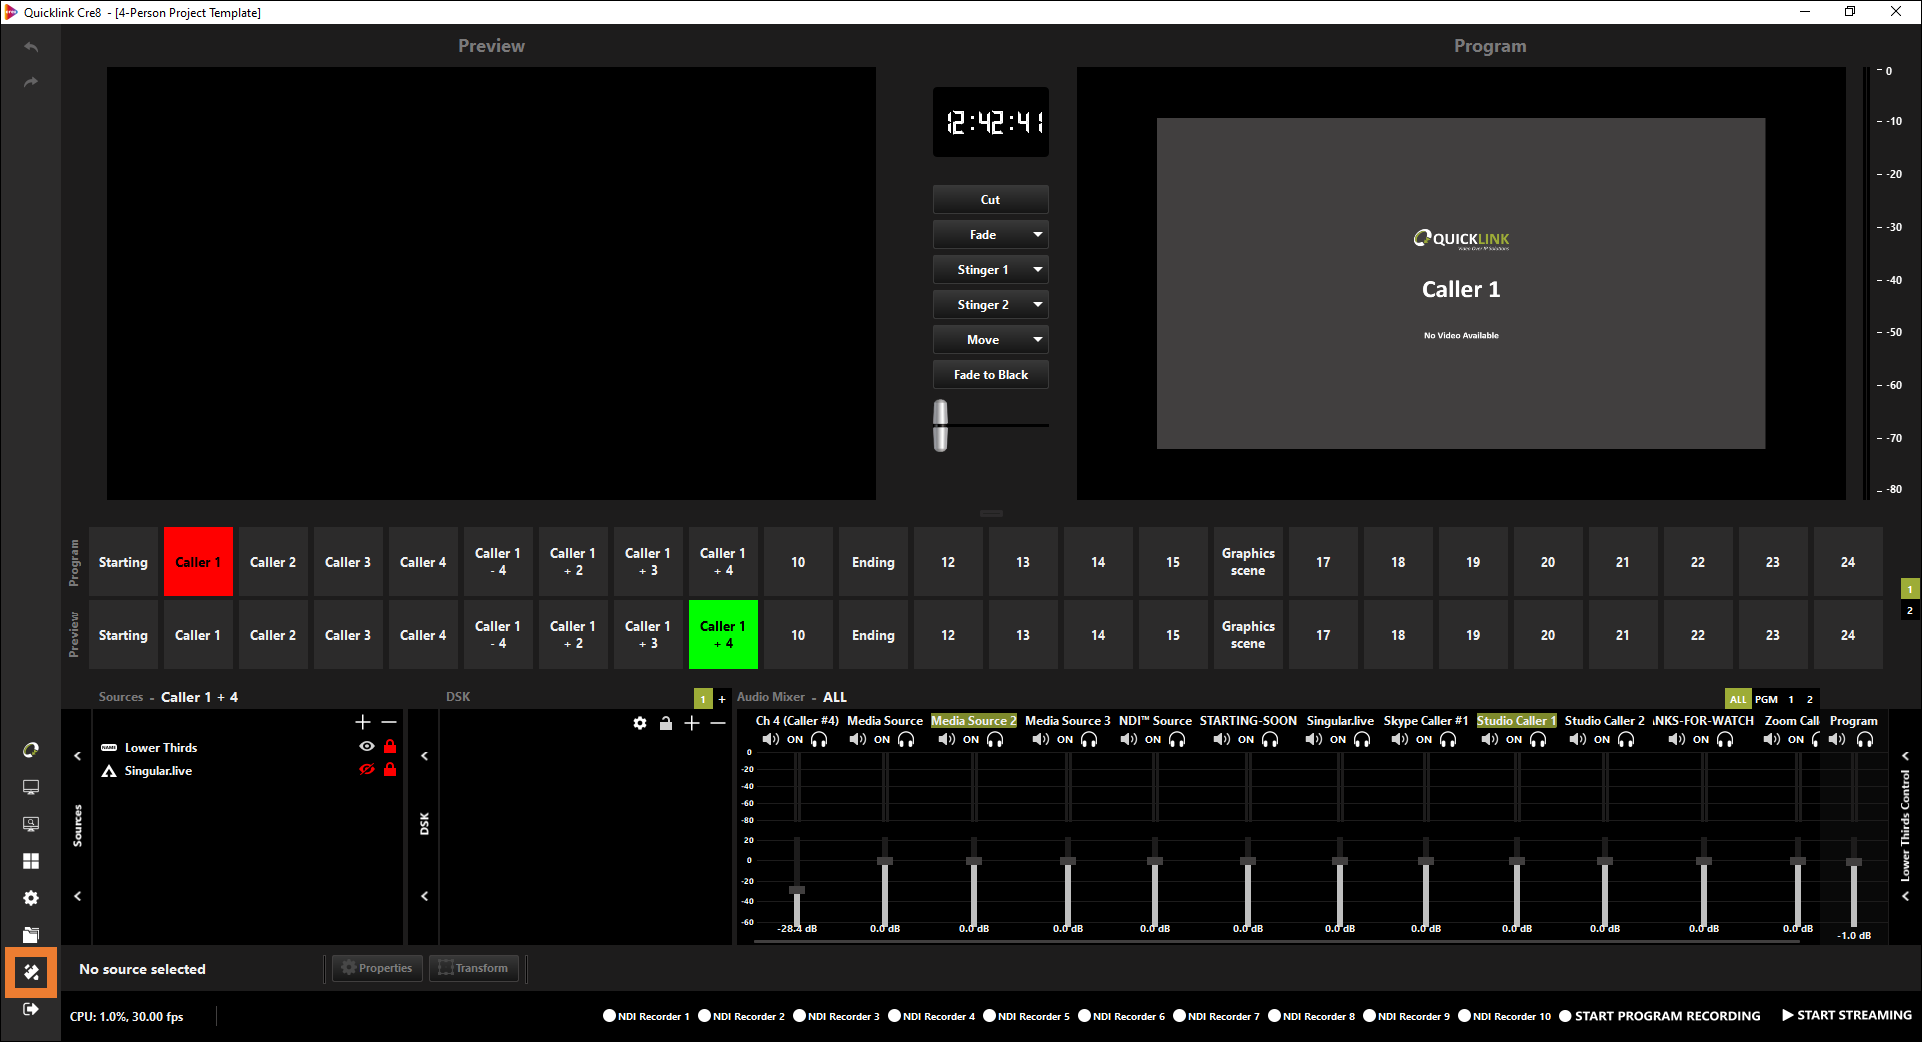Viewport: 1922px width, 1042px height.
Task: Click the exit icon at sidebar bottom
Action: [x=31, y=1009]
